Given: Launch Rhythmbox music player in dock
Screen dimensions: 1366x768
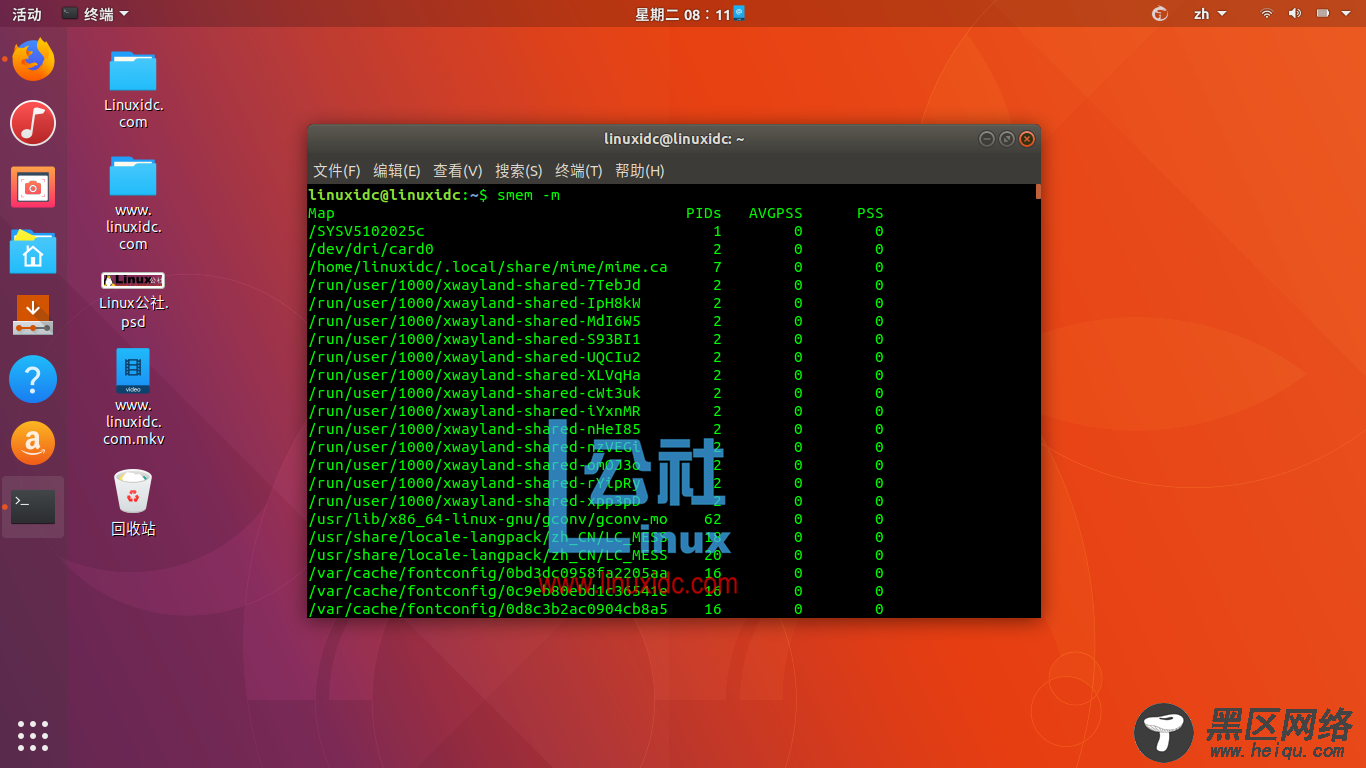Looking at the screenshot, I should (x=33, y=123).
